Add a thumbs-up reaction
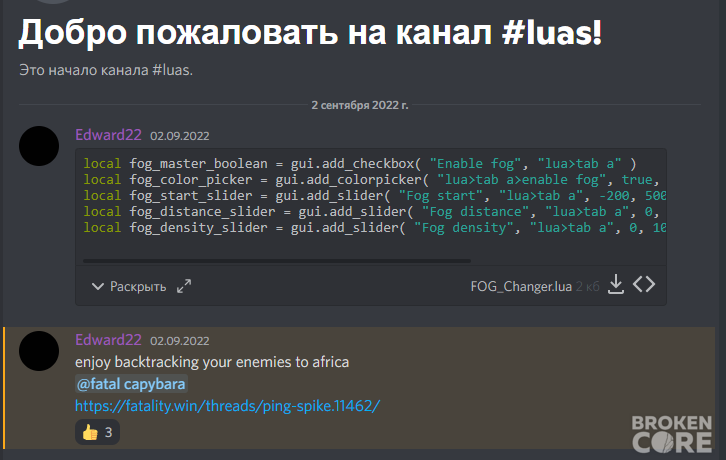726x460 pixels. click(97, 432)
